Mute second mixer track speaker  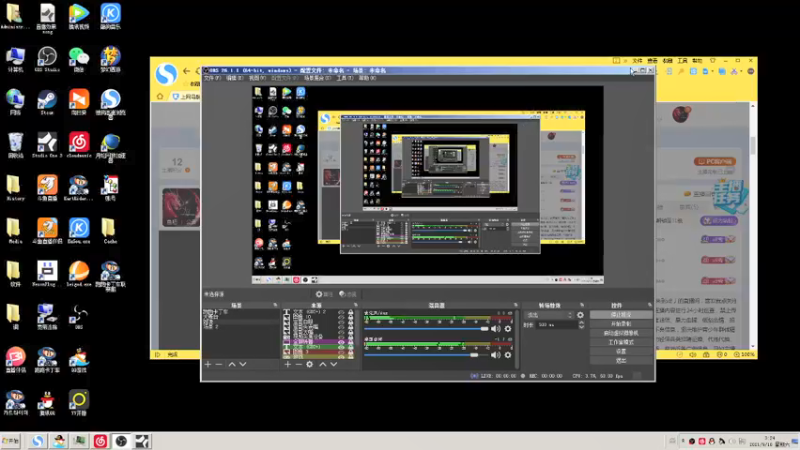pyautogui.click(x=495, y=355)
